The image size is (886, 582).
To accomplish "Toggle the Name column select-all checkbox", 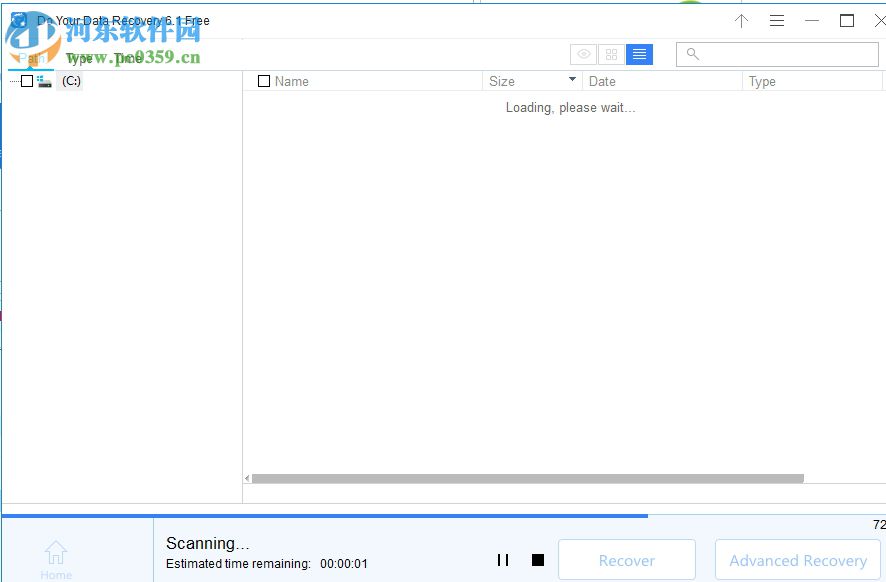I will 265,81.
